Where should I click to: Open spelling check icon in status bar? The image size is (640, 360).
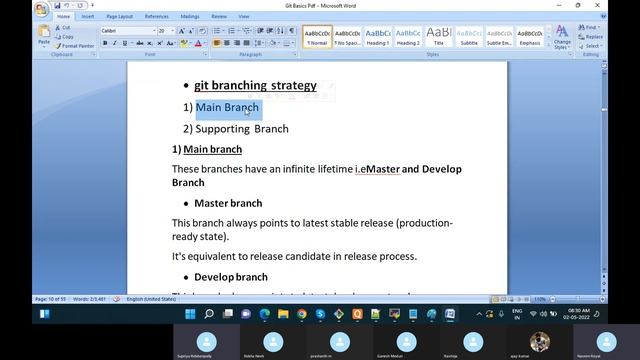(116, 299)
